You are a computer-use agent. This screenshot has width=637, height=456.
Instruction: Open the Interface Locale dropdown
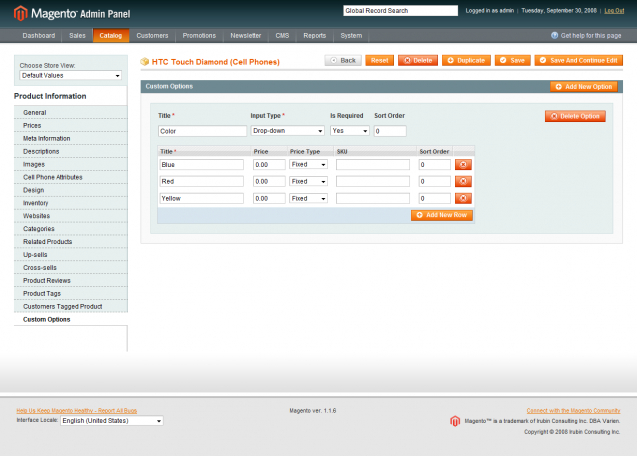click(112, 421)
